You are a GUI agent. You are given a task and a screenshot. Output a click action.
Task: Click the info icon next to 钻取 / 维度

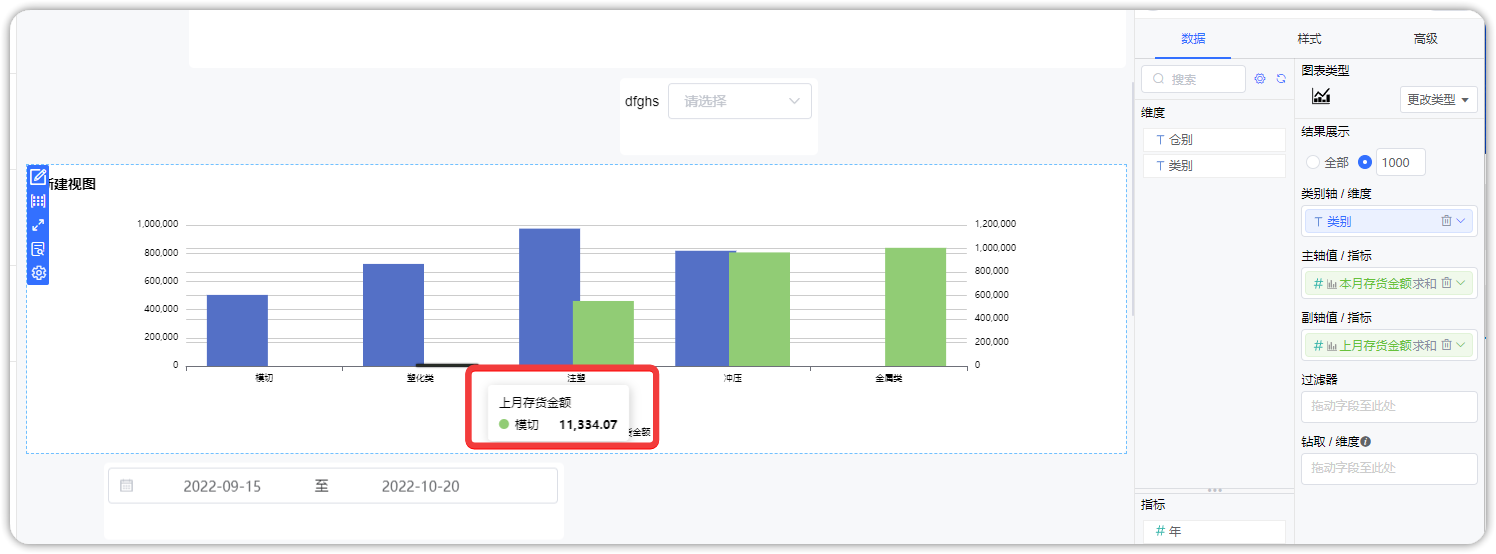[1366, 441]
